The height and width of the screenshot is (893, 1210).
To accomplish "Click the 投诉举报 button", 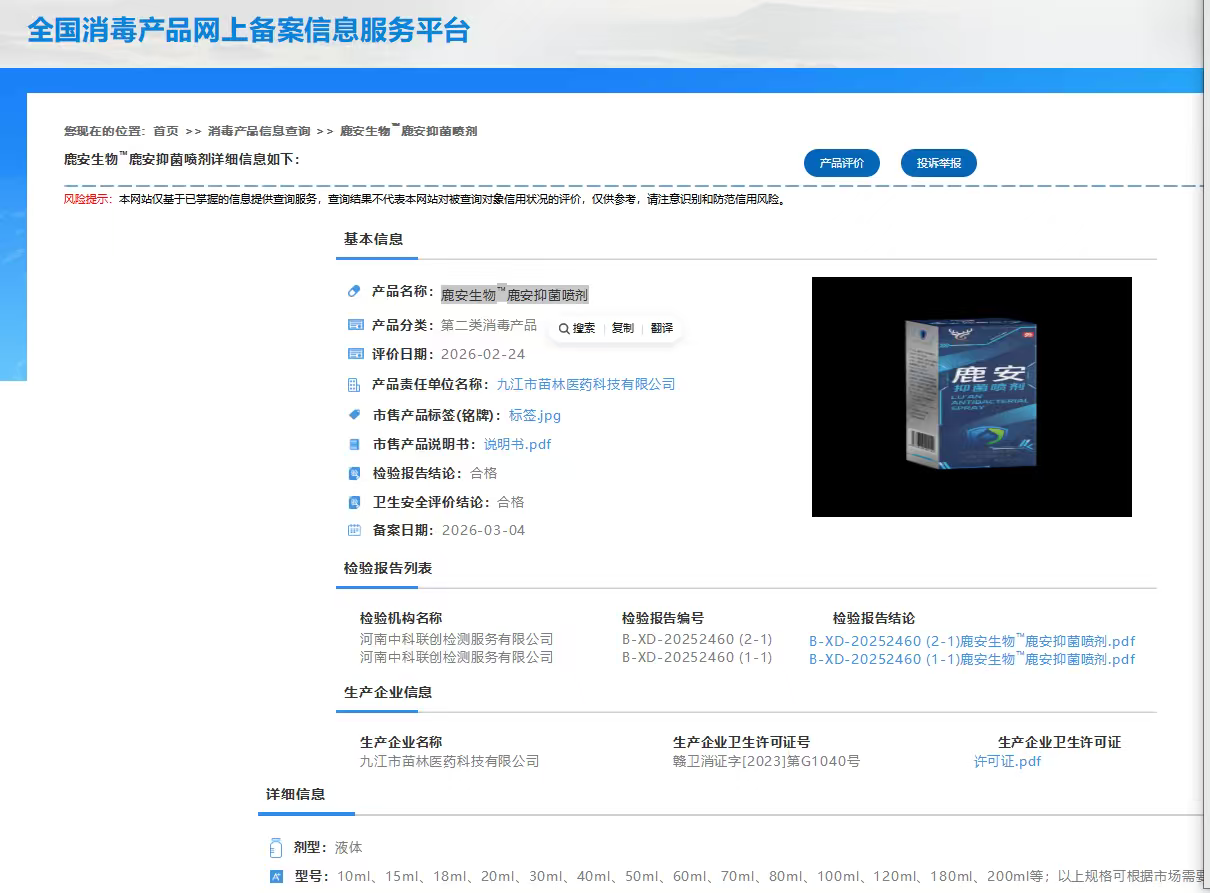I will [x=939, y=163].
